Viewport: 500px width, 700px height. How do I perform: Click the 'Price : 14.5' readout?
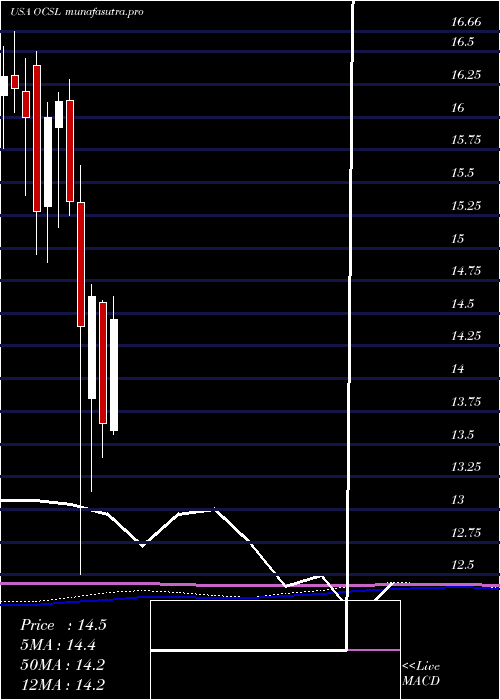click(x=63, y=625)
